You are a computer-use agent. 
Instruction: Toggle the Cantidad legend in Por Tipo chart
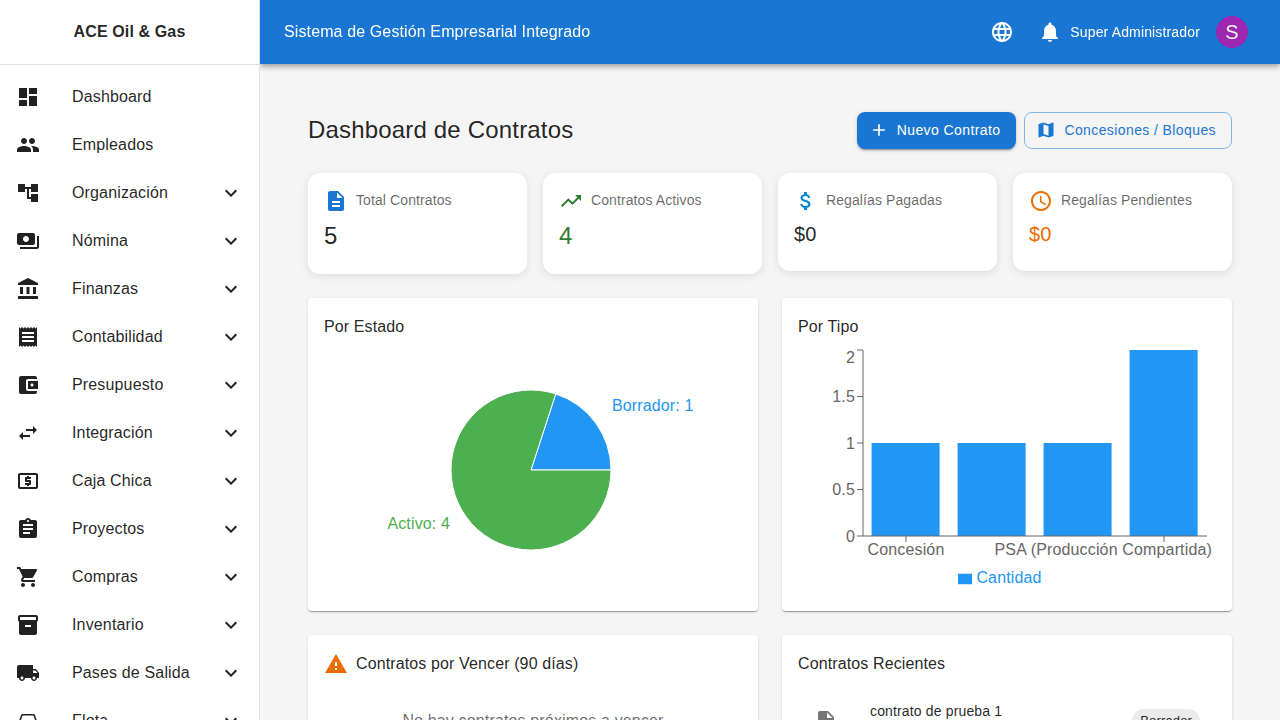(999, 578)
